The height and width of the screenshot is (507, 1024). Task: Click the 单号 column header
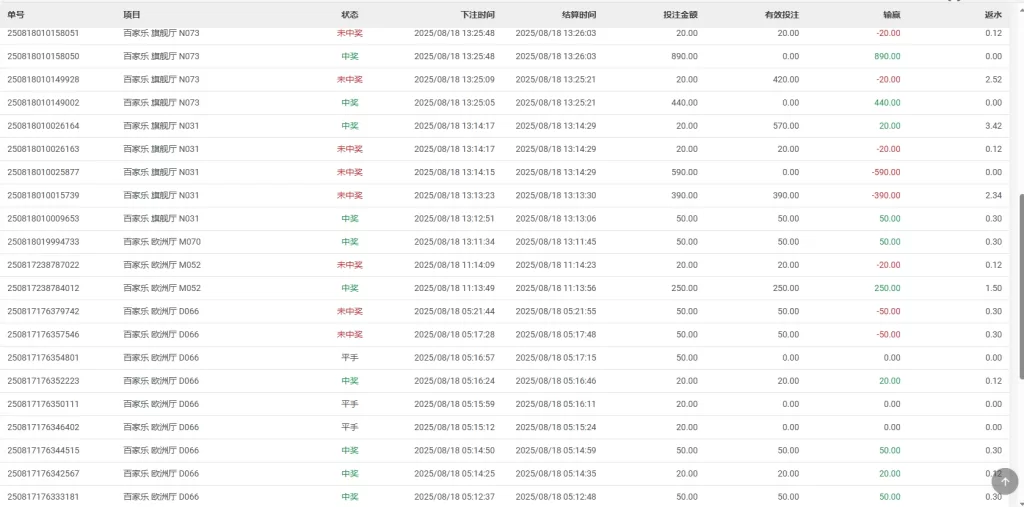(x=16, y=14)
